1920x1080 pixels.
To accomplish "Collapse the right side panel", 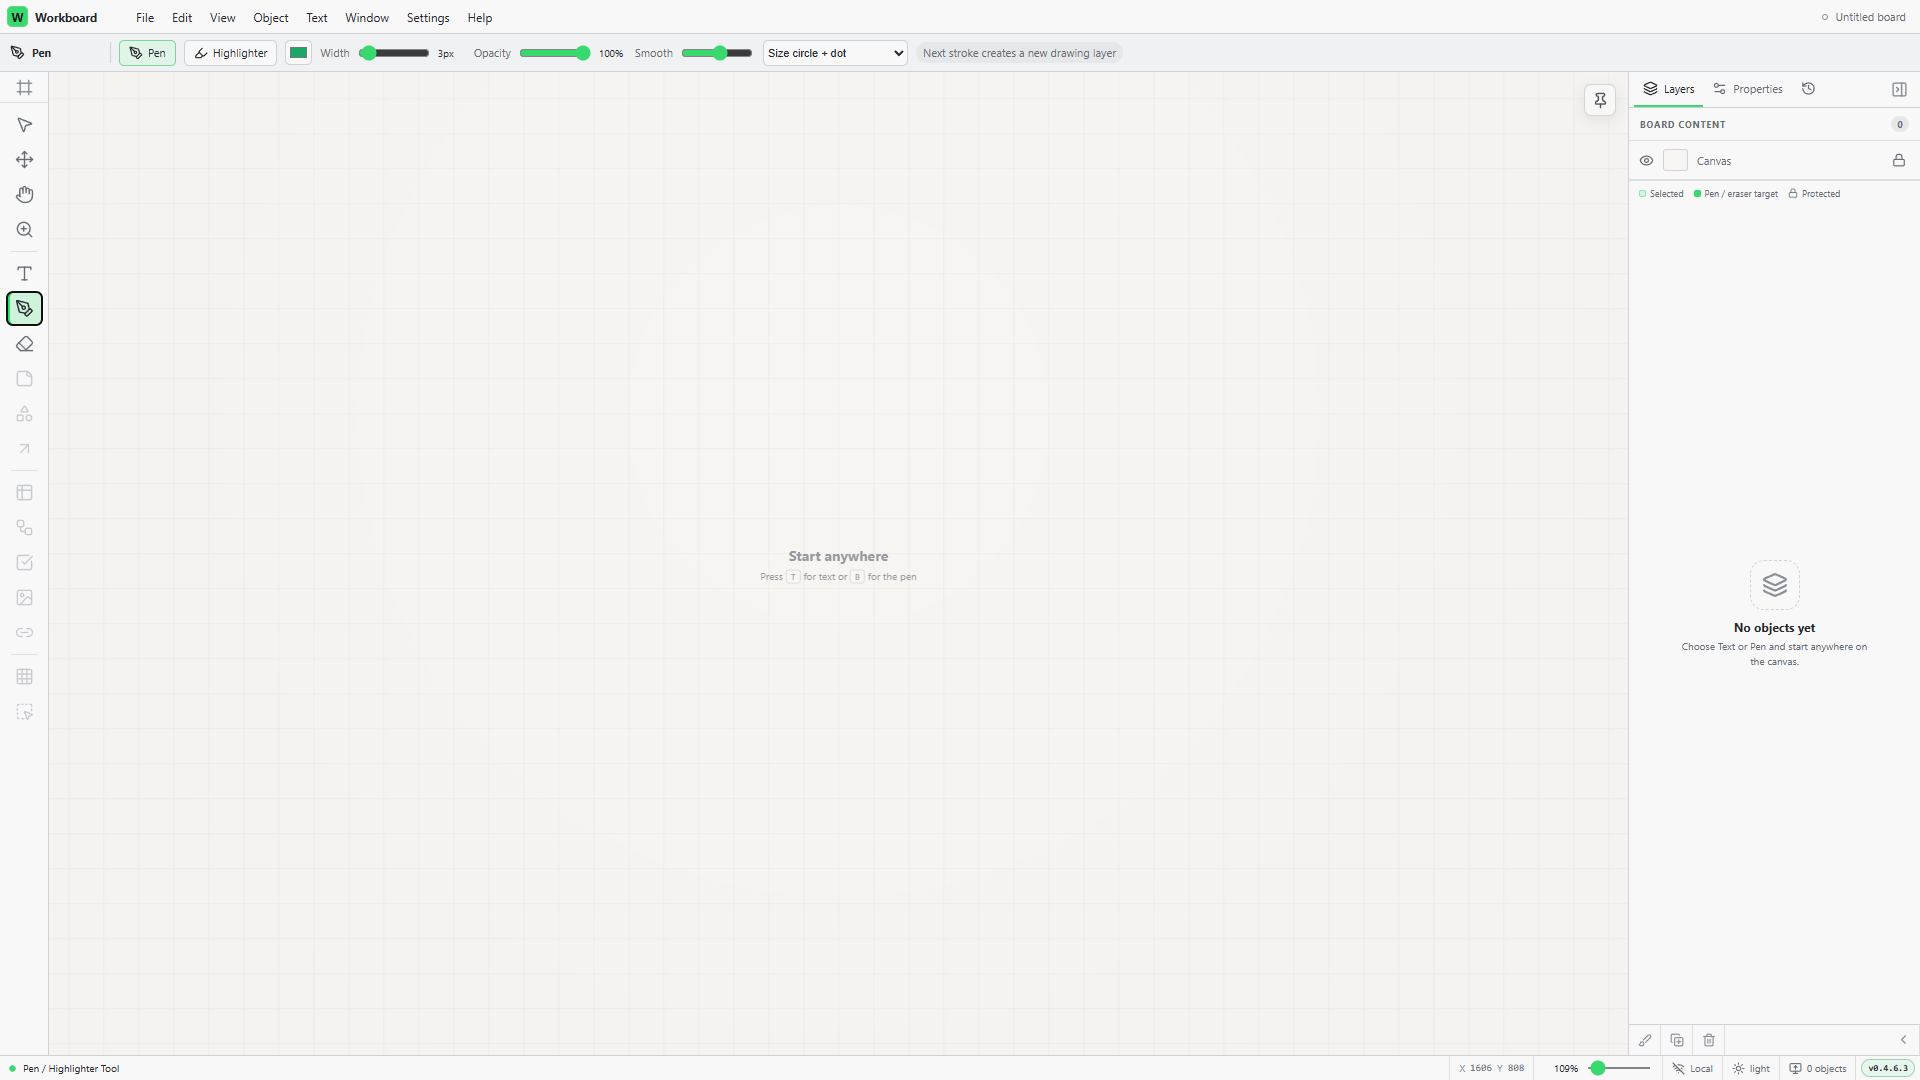I will (1899, 90).
